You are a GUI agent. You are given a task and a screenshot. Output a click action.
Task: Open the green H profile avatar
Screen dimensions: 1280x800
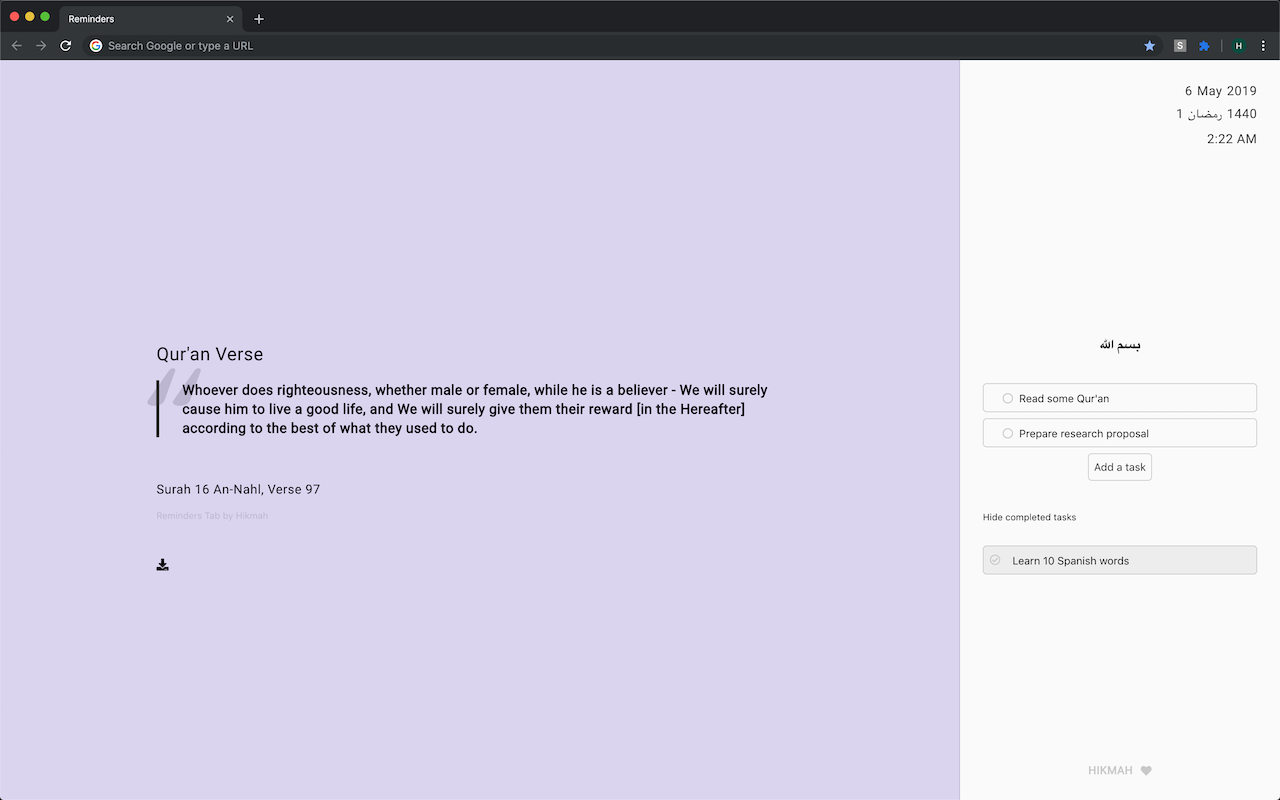tap(1239, 46)
